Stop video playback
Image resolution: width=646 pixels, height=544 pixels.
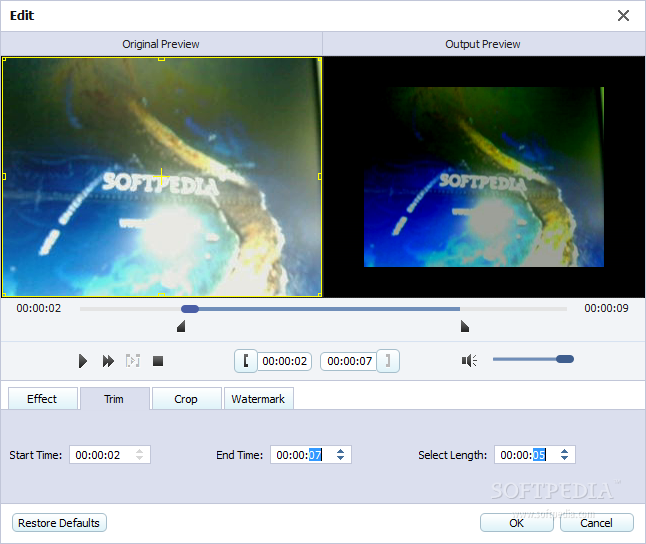coord(158,361)
